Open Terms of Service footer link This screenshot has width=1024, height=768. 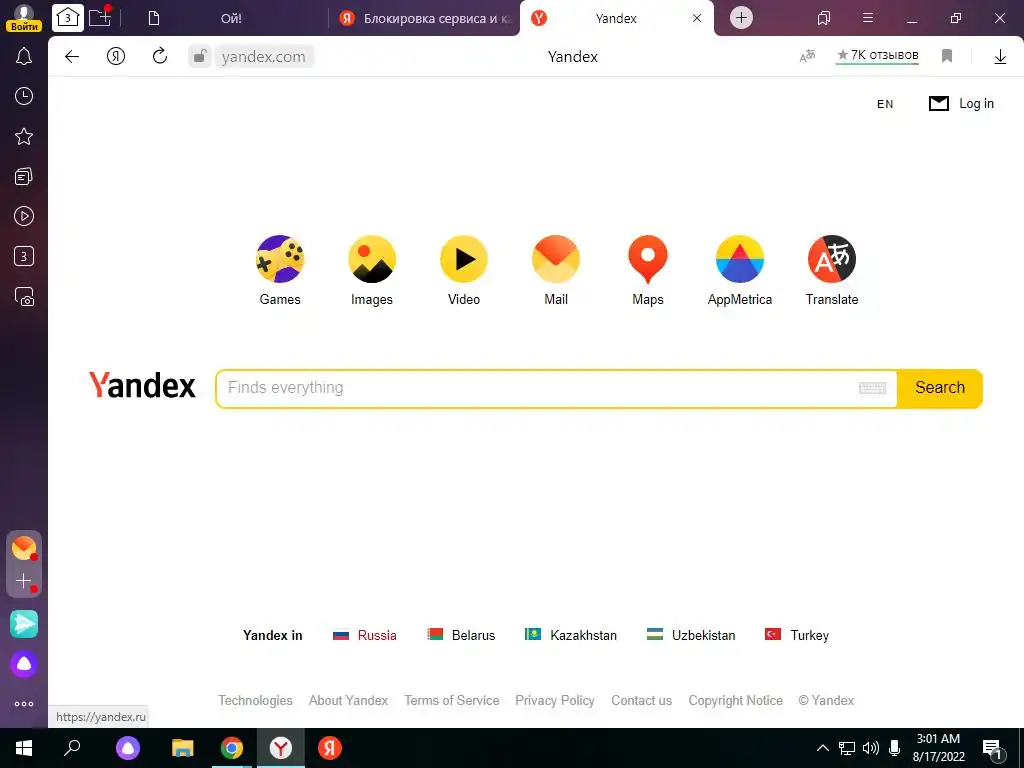point(451,701)
